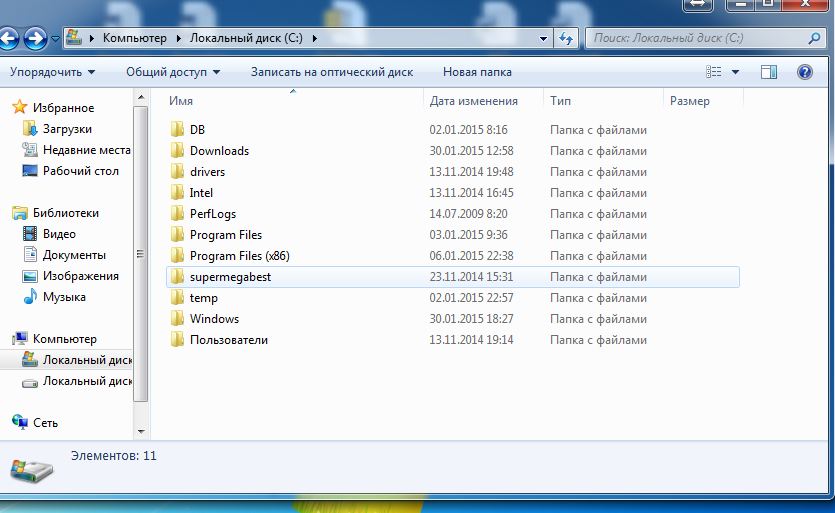
Task: Click the drive icon in the details pane
Action: (31, 470)
